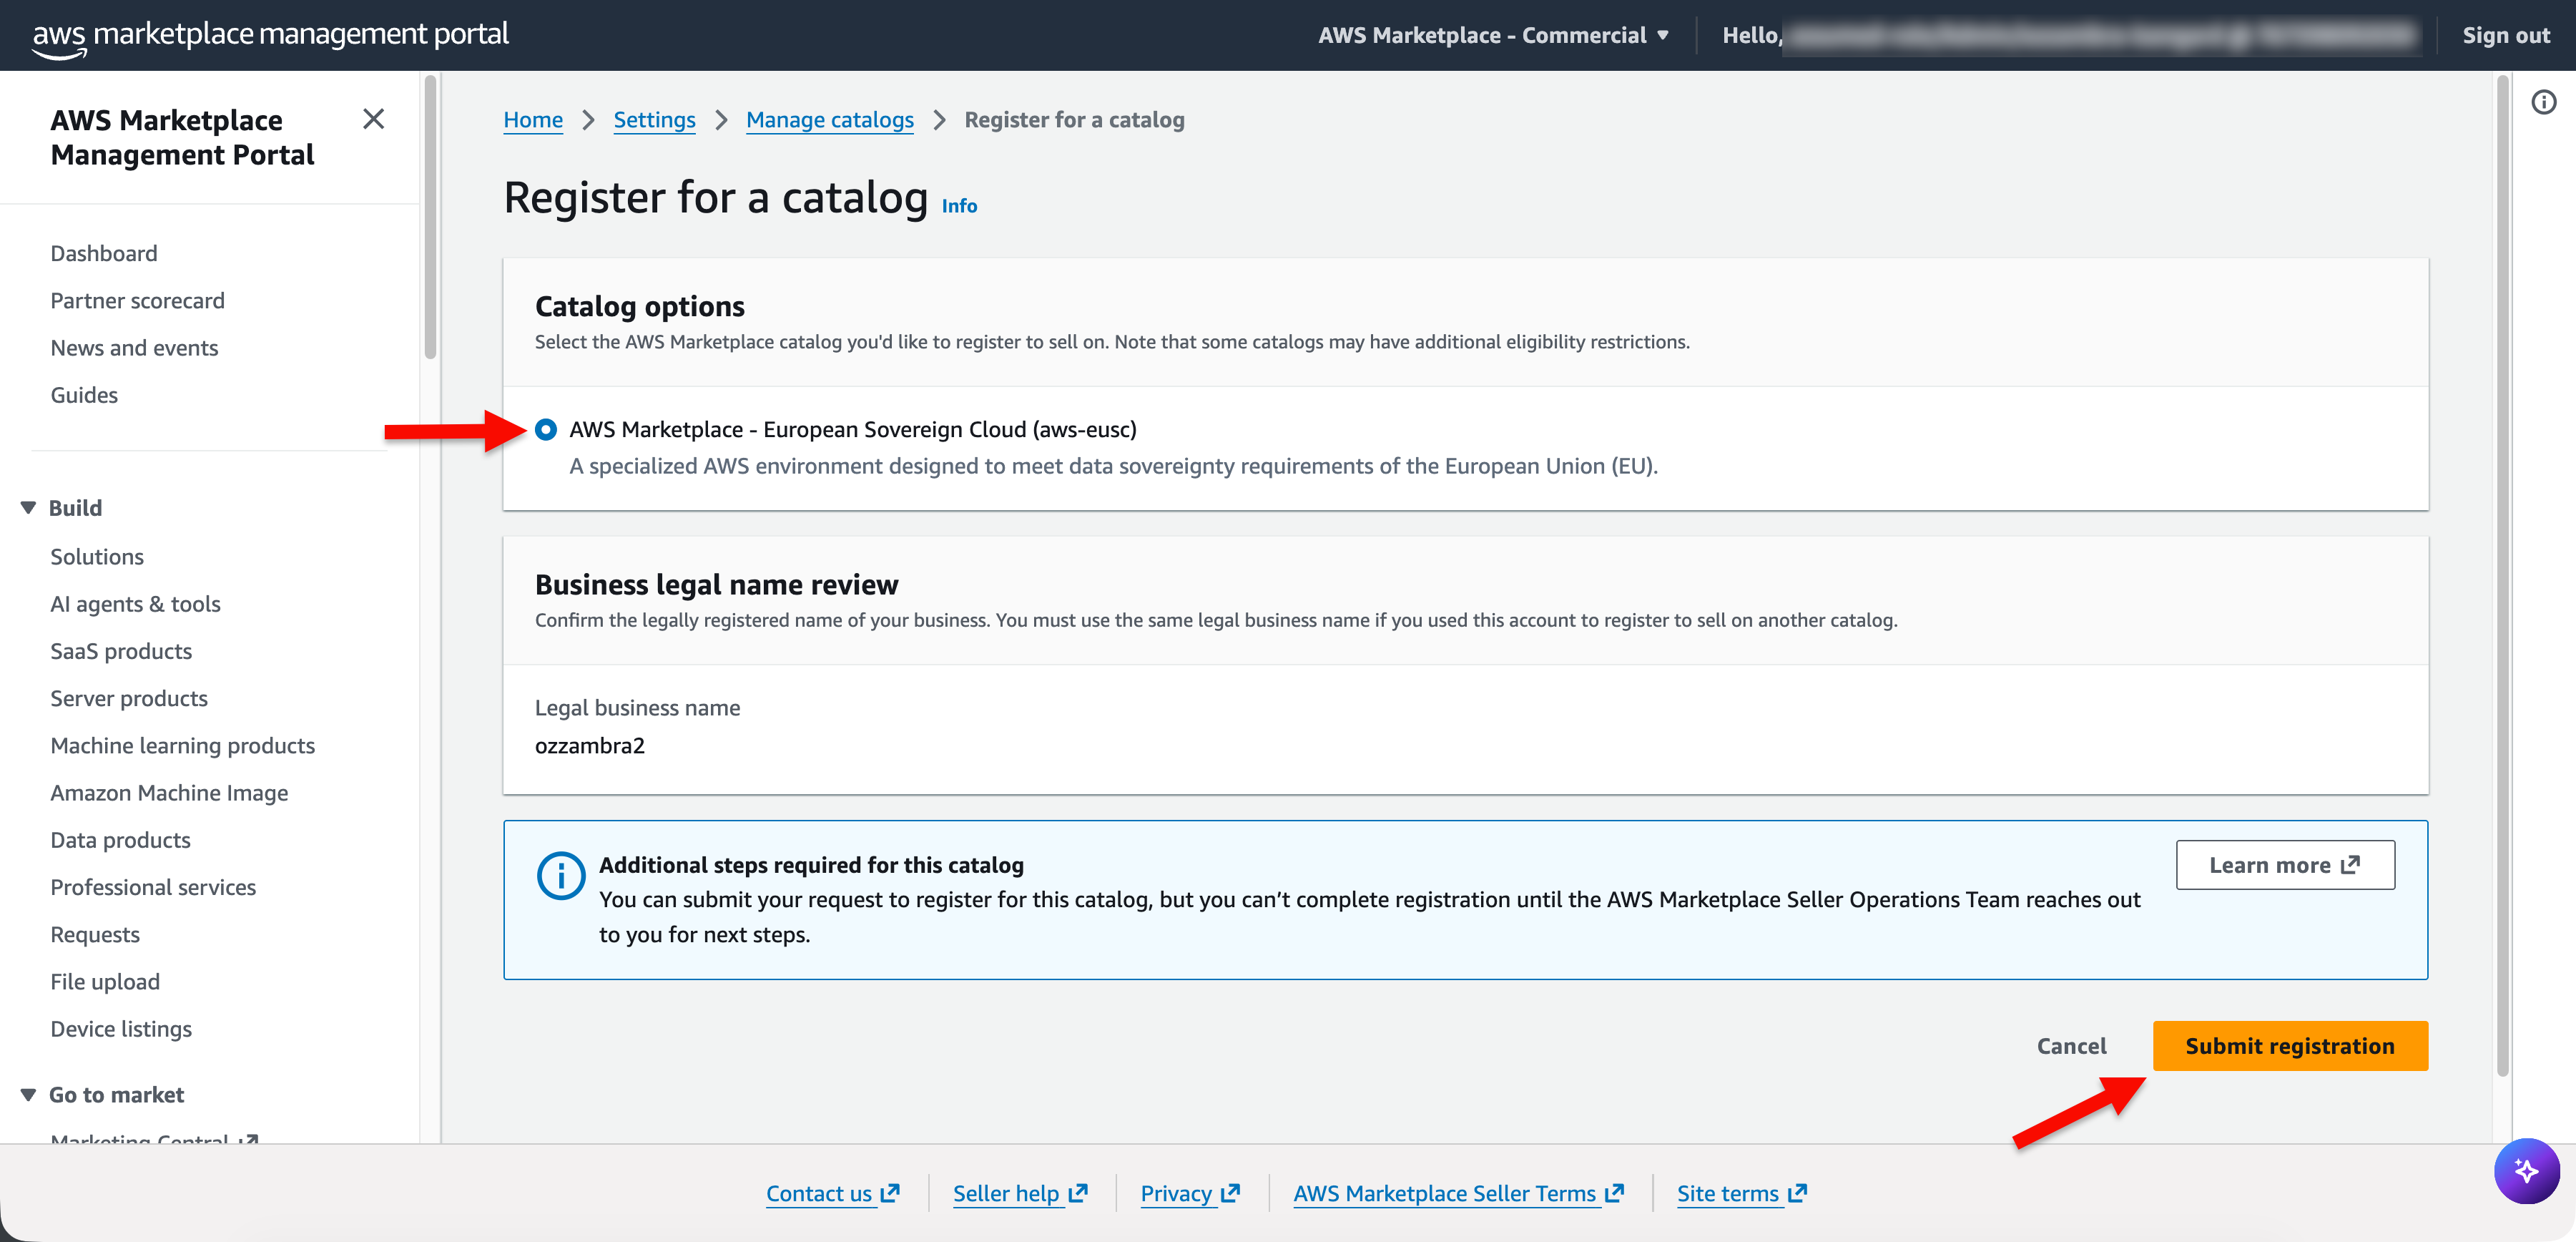The image size is (2576, 1242).
Task: Go to SaaS products
Action: click(x=122, y=651)
